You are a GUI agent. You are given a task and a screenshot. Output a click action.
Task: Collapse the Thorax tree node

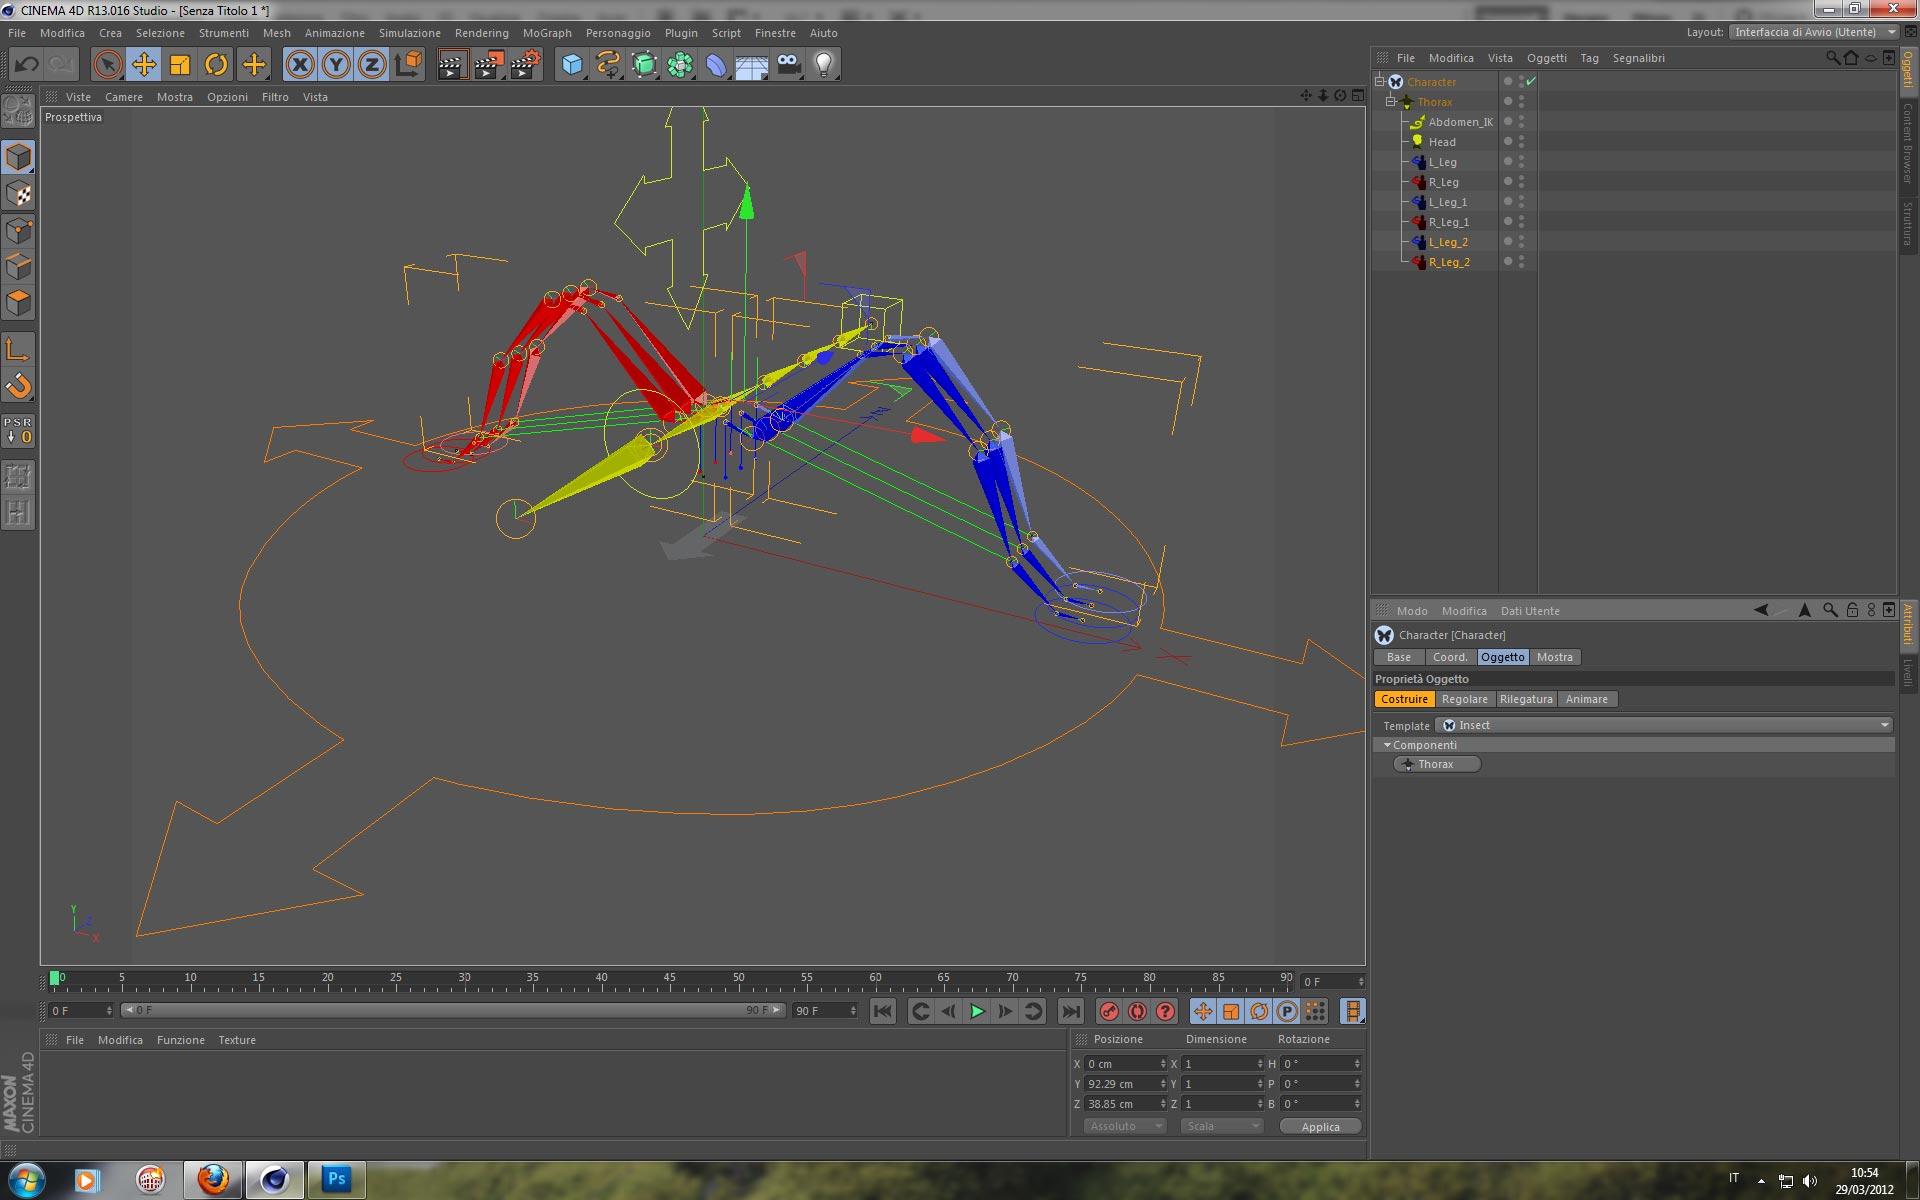(1390, 102)
